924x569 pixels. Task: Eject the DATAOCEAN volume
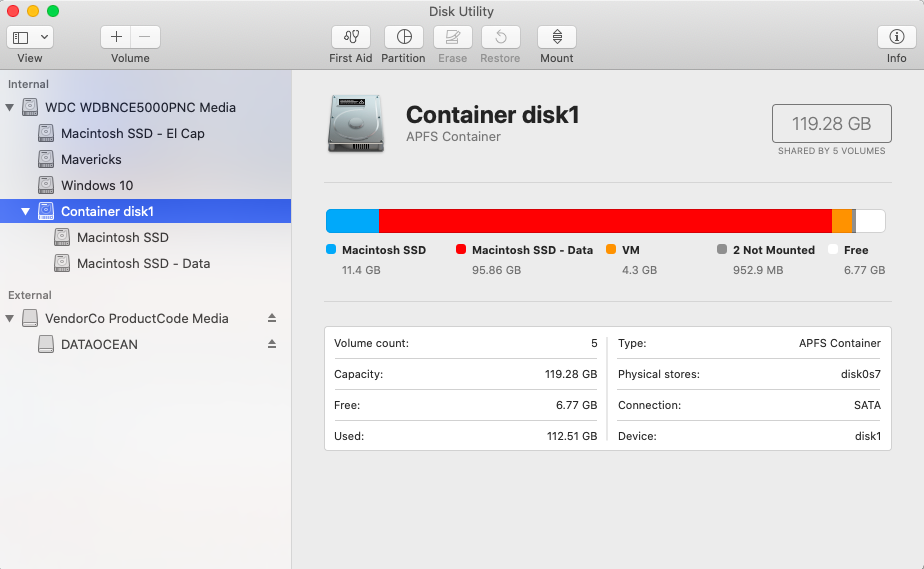pyautogui.click(x=272, y=344)
